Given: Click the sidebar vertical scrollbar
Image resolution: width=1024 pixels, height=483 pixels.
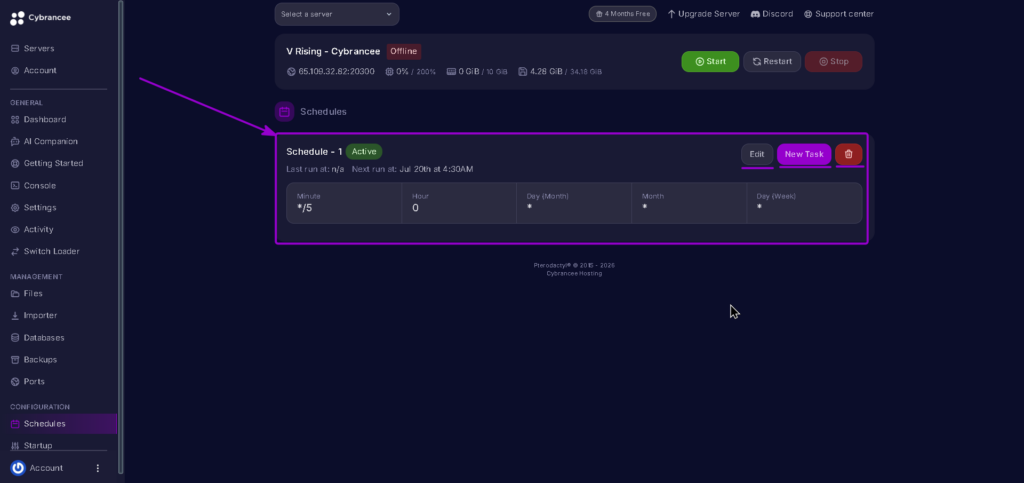Looking at the screenshot, I should tap(120, 236).
